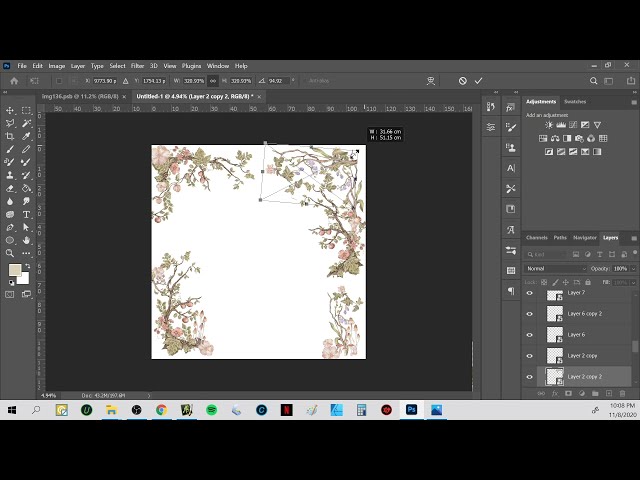Toggle visibility of Layer 2 copy
This screenshot has height=480, width=640.
click(529, 356)
